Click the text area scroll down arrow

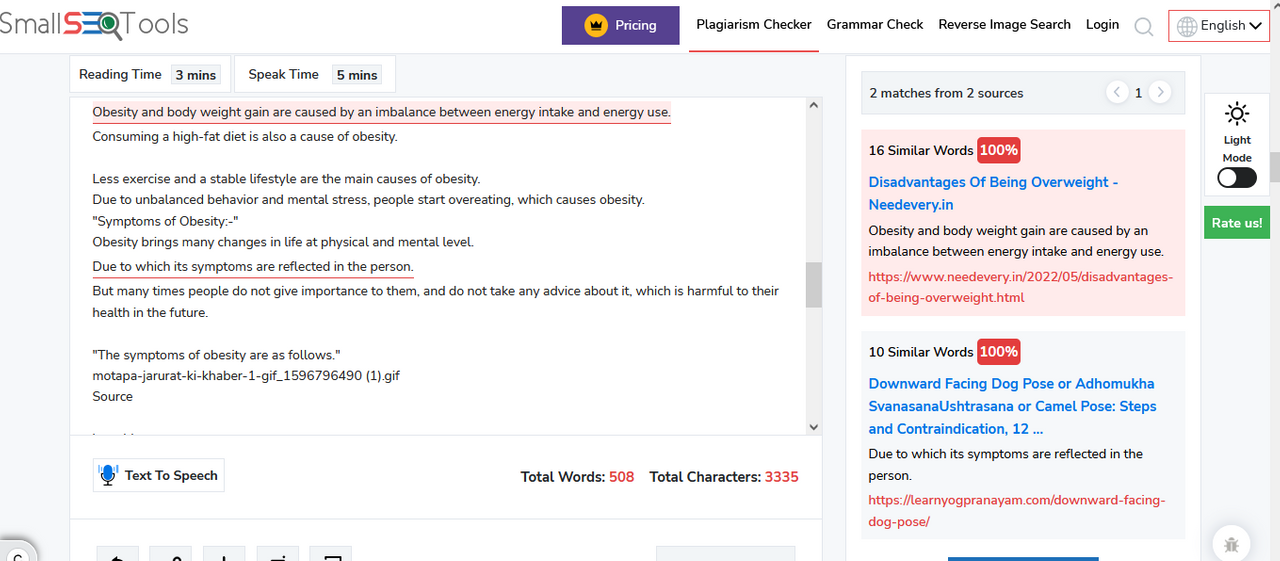tap(813, 427)
